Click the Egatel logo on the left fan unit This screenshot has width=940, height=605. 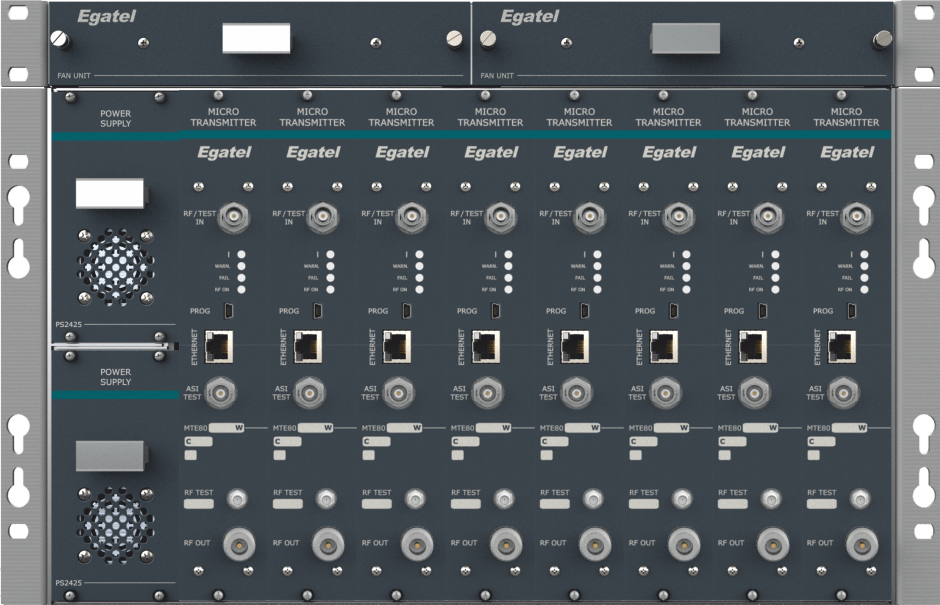point(107,16)
